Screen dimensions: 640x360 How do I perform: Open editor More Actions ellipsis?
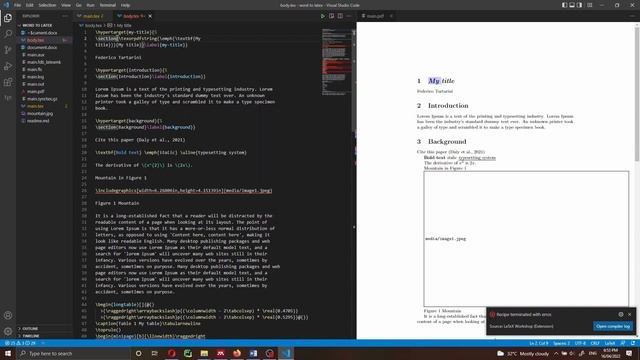coord(349,16)
